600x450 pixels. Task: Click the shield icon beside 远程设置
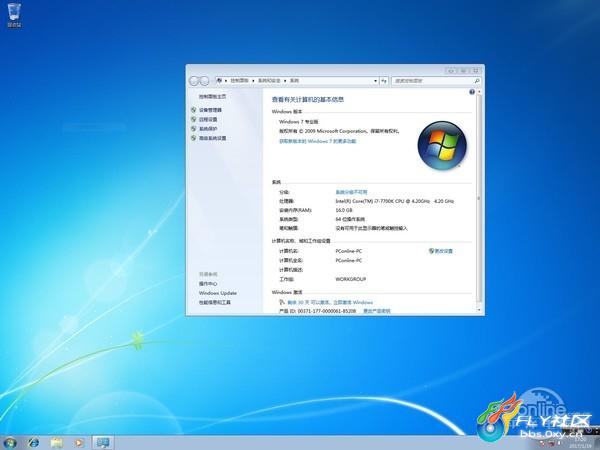(x=194, y=119)
